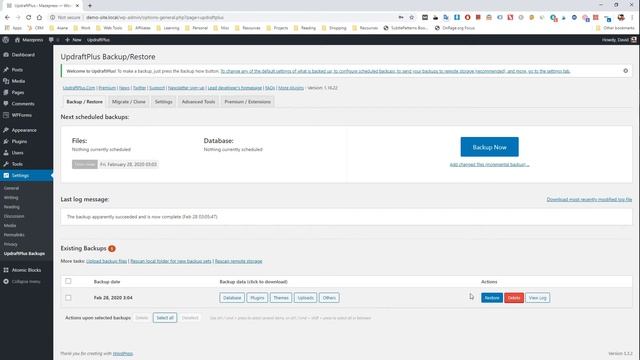Click the WordPress link in footer
The height and width of the screenshot is (360, 640).
tap(122, 353)
